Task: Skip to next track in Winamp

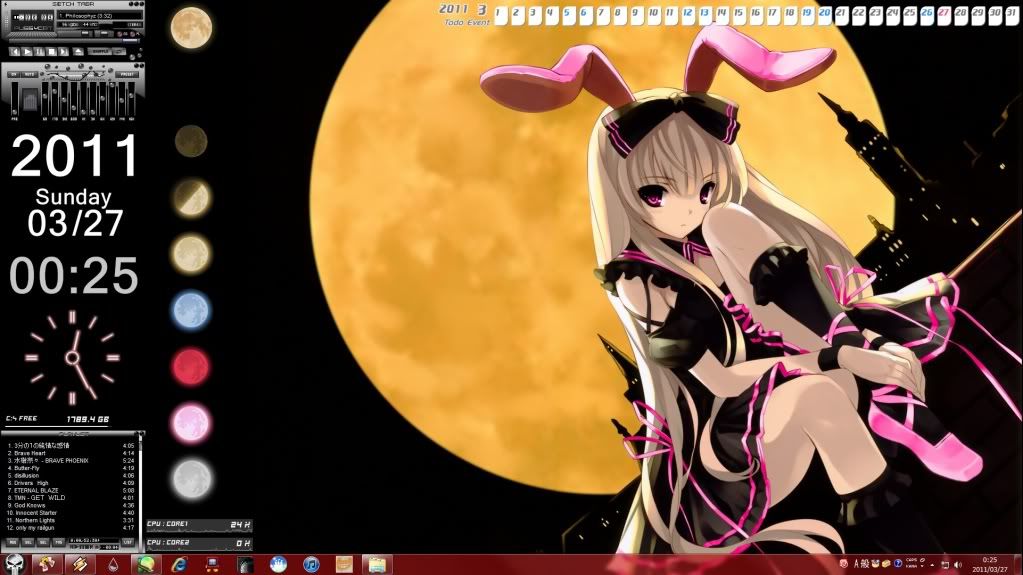Action: 63,52
